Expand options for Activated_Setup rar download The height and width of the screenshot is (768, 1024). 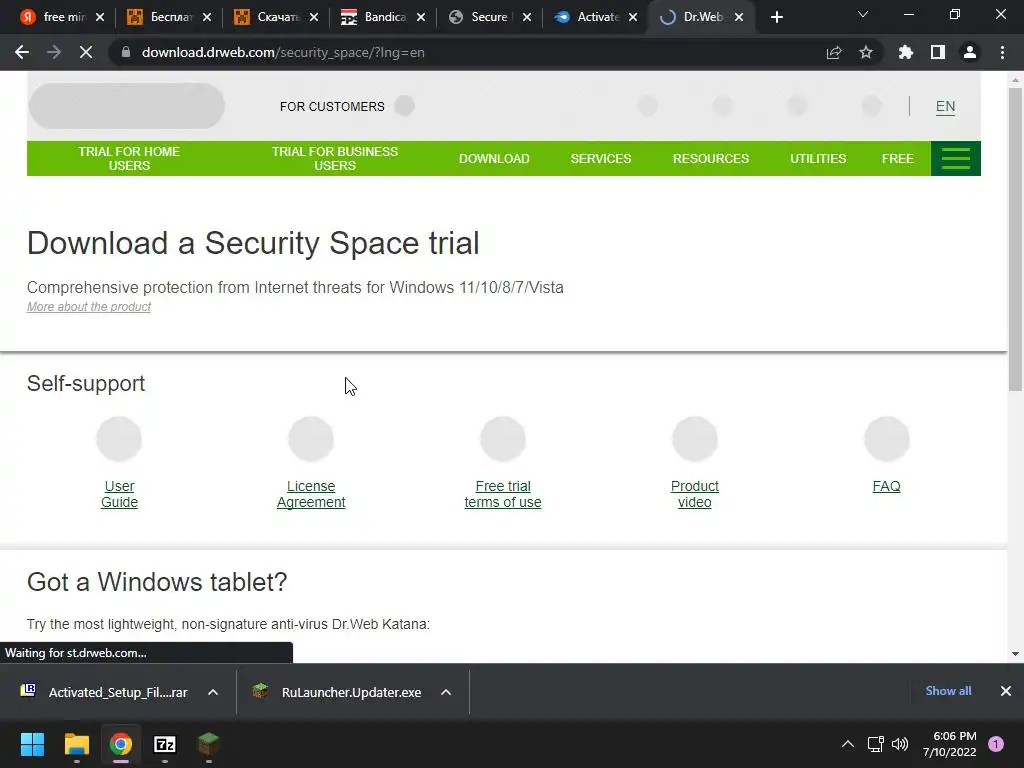click(x=213, y=692)
